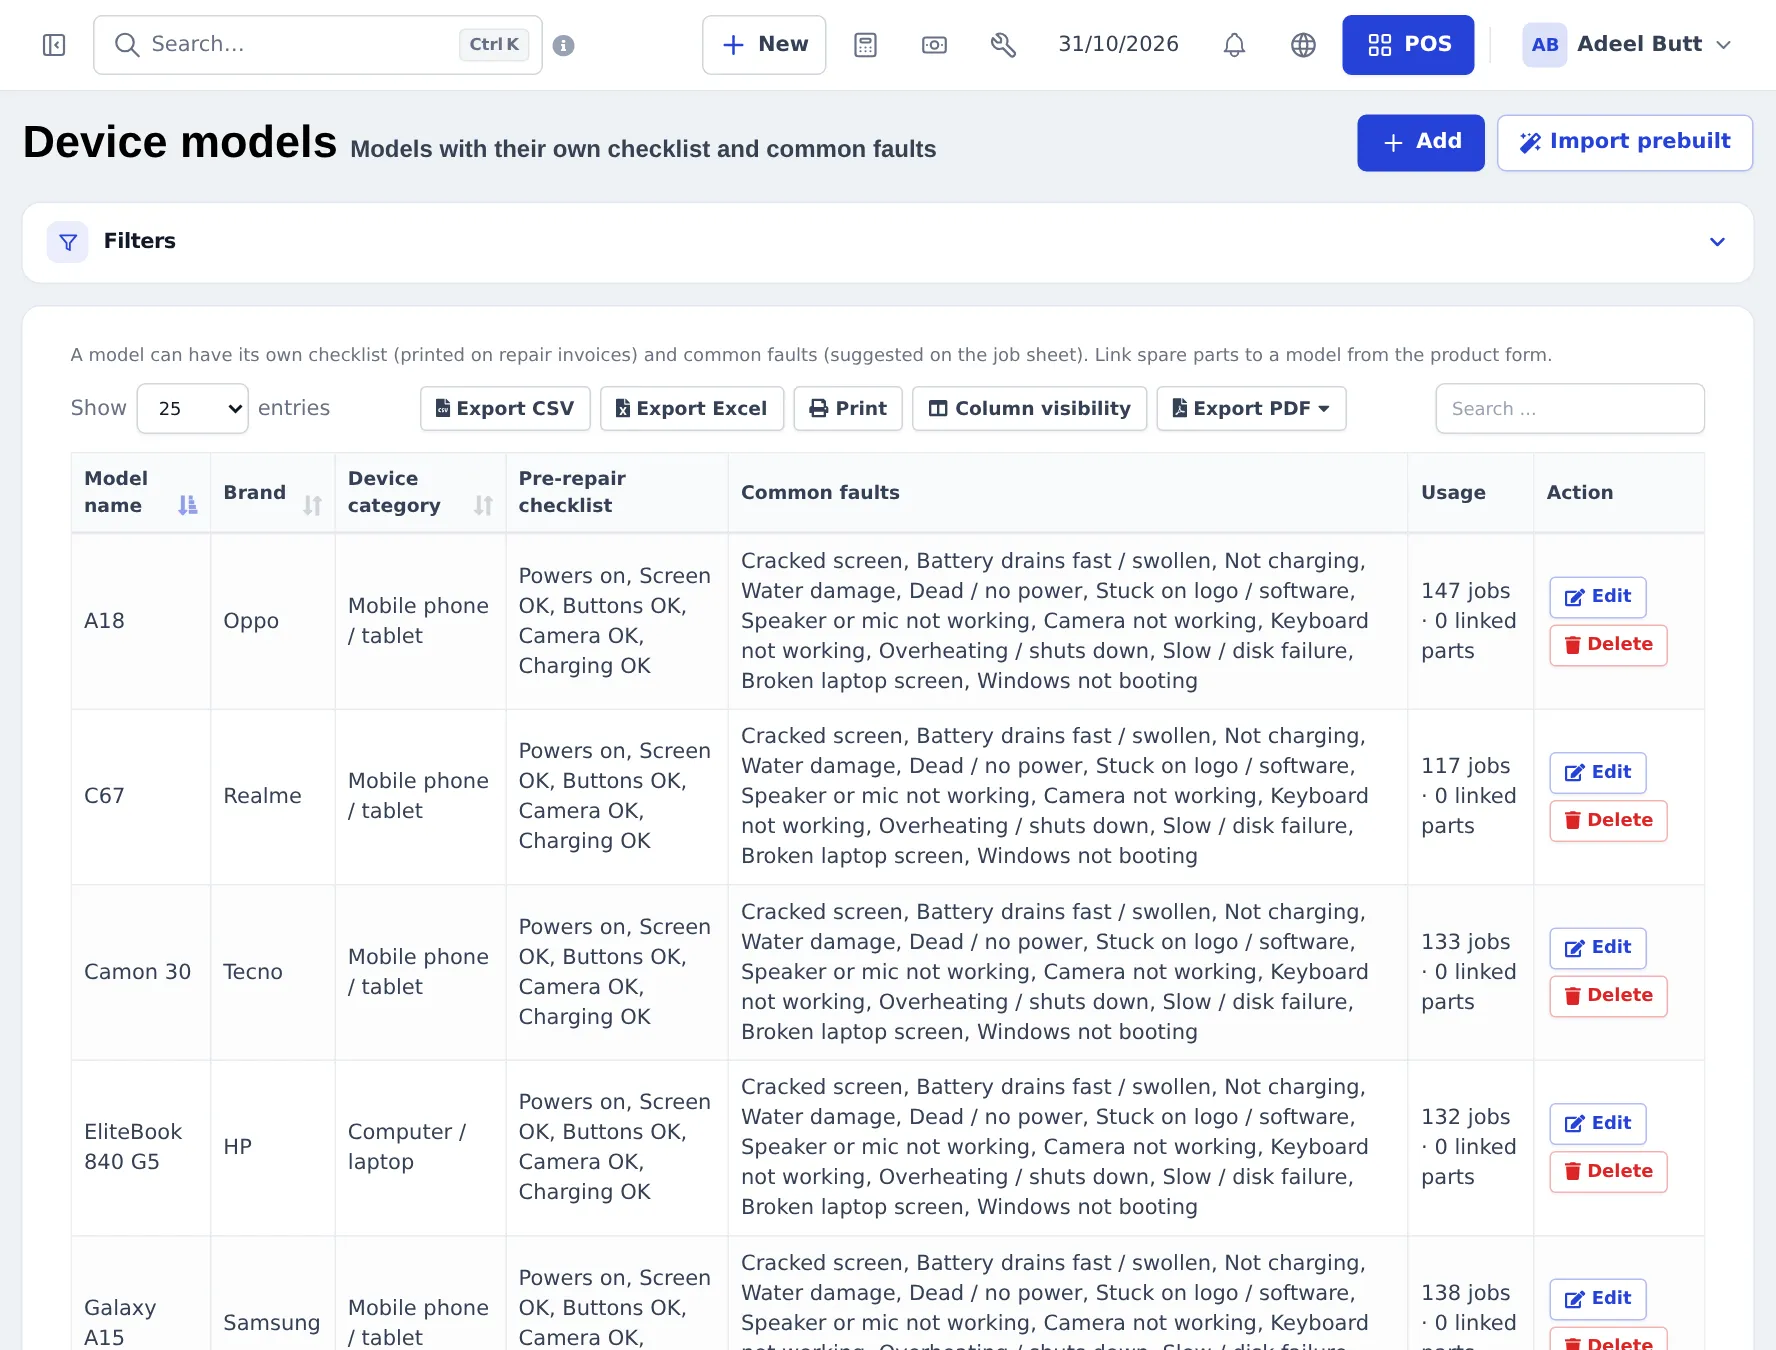Click the New button
1776x1350 pixels.
764,45
